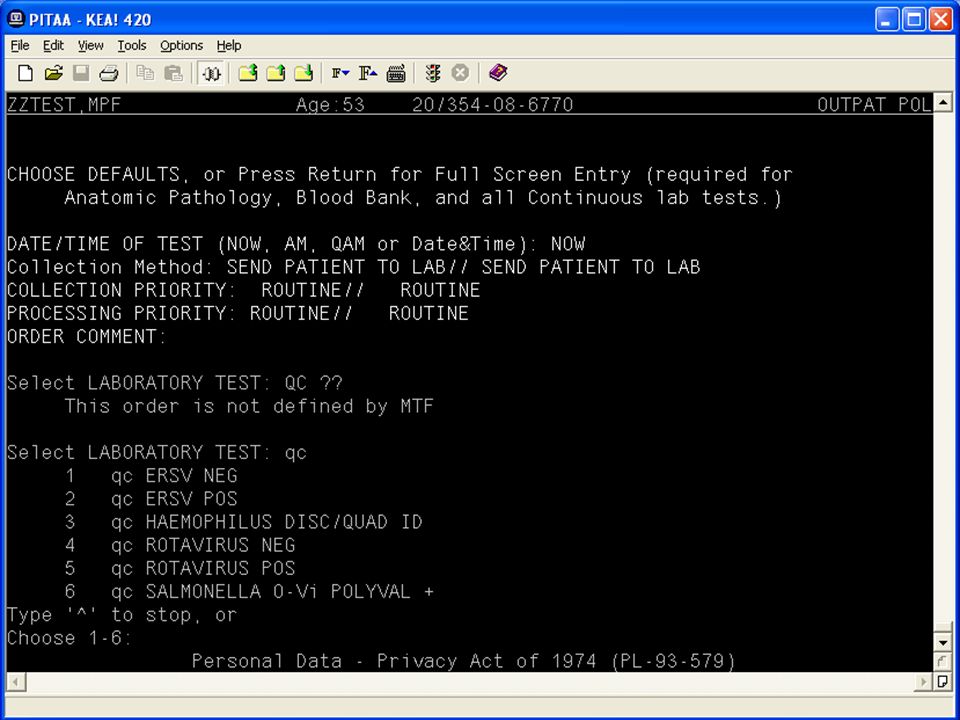
Task: Click row 'qc HAEMOPHILUS DISC/QUAD ID'
Action: point(244,522)
